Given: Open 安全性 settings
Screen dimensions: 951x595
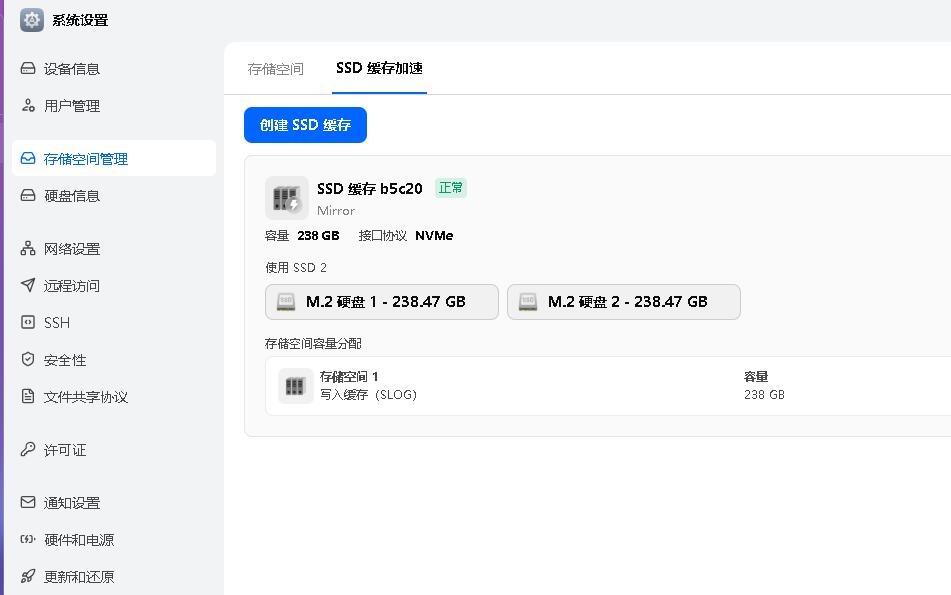Looking at the screenshot, I should pos(113,360).
